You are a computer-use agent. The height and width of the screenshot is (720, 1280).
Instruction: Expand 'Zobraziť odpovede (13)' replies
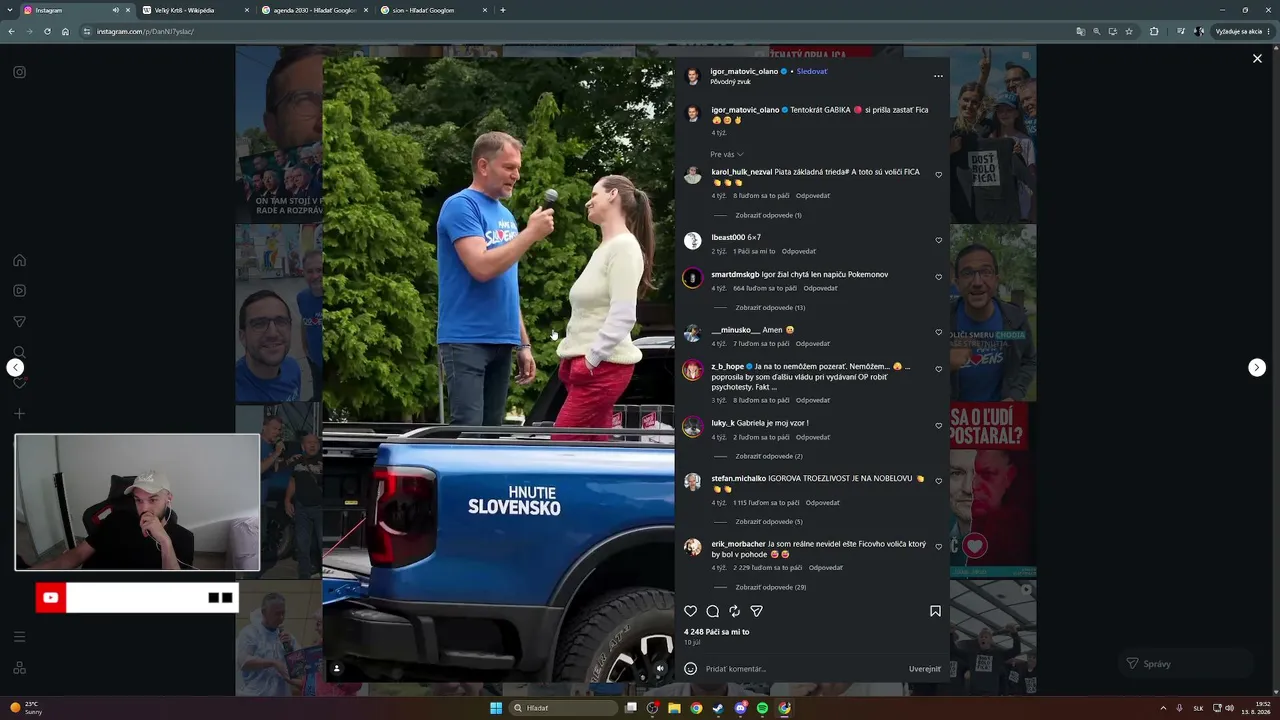coord(770,307)
